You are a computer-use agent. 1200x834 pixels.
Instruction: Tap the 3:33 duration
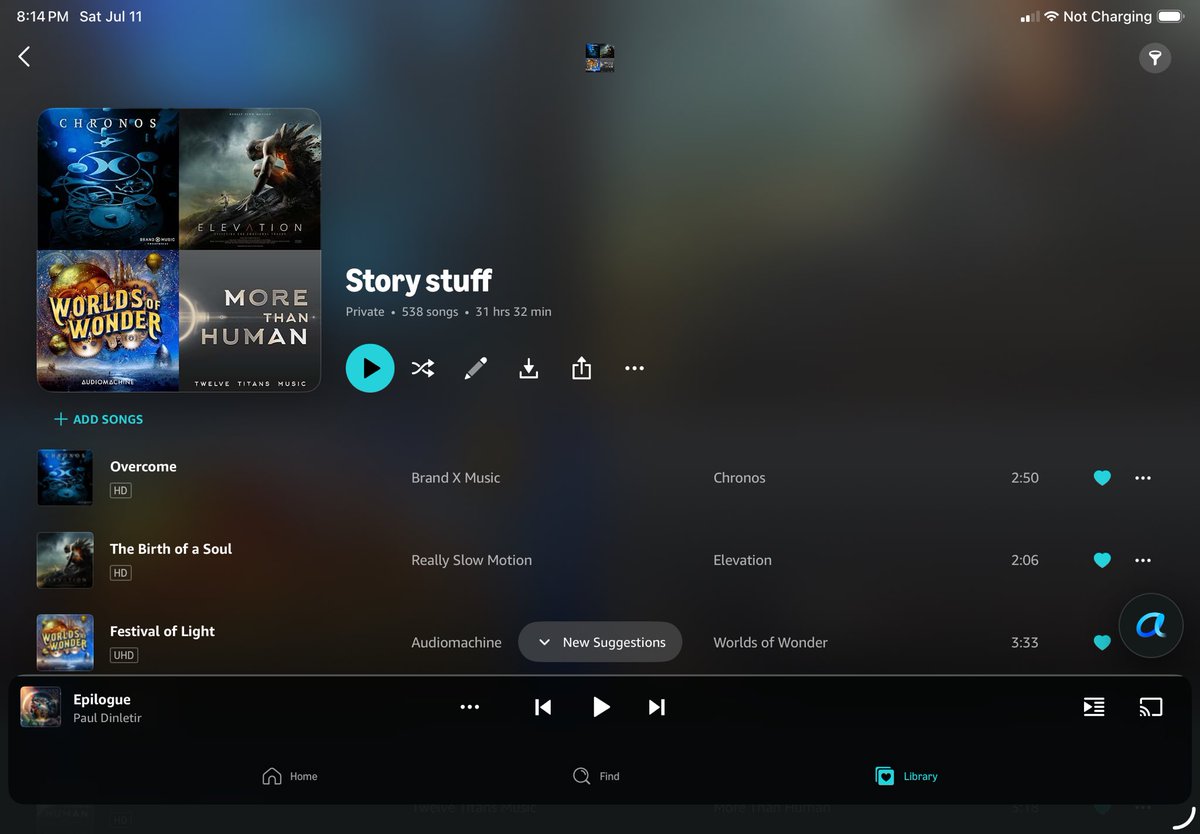(x=1024, y=642)
